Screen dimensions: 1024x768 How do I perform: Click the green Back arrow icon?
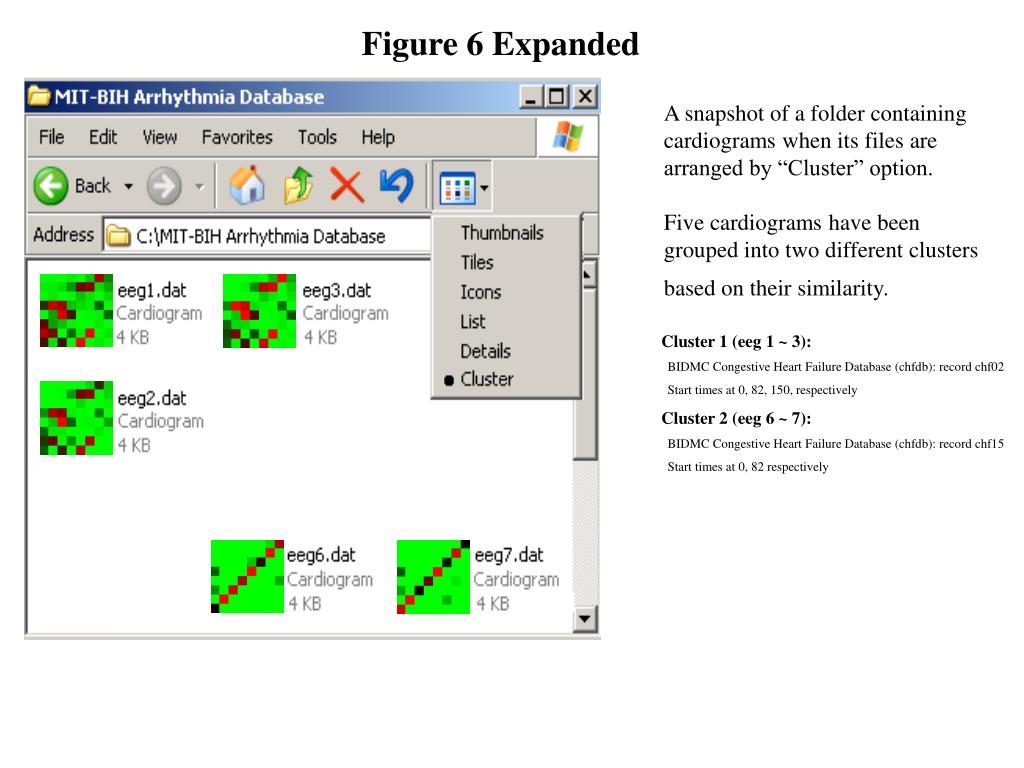pos(51,186)
